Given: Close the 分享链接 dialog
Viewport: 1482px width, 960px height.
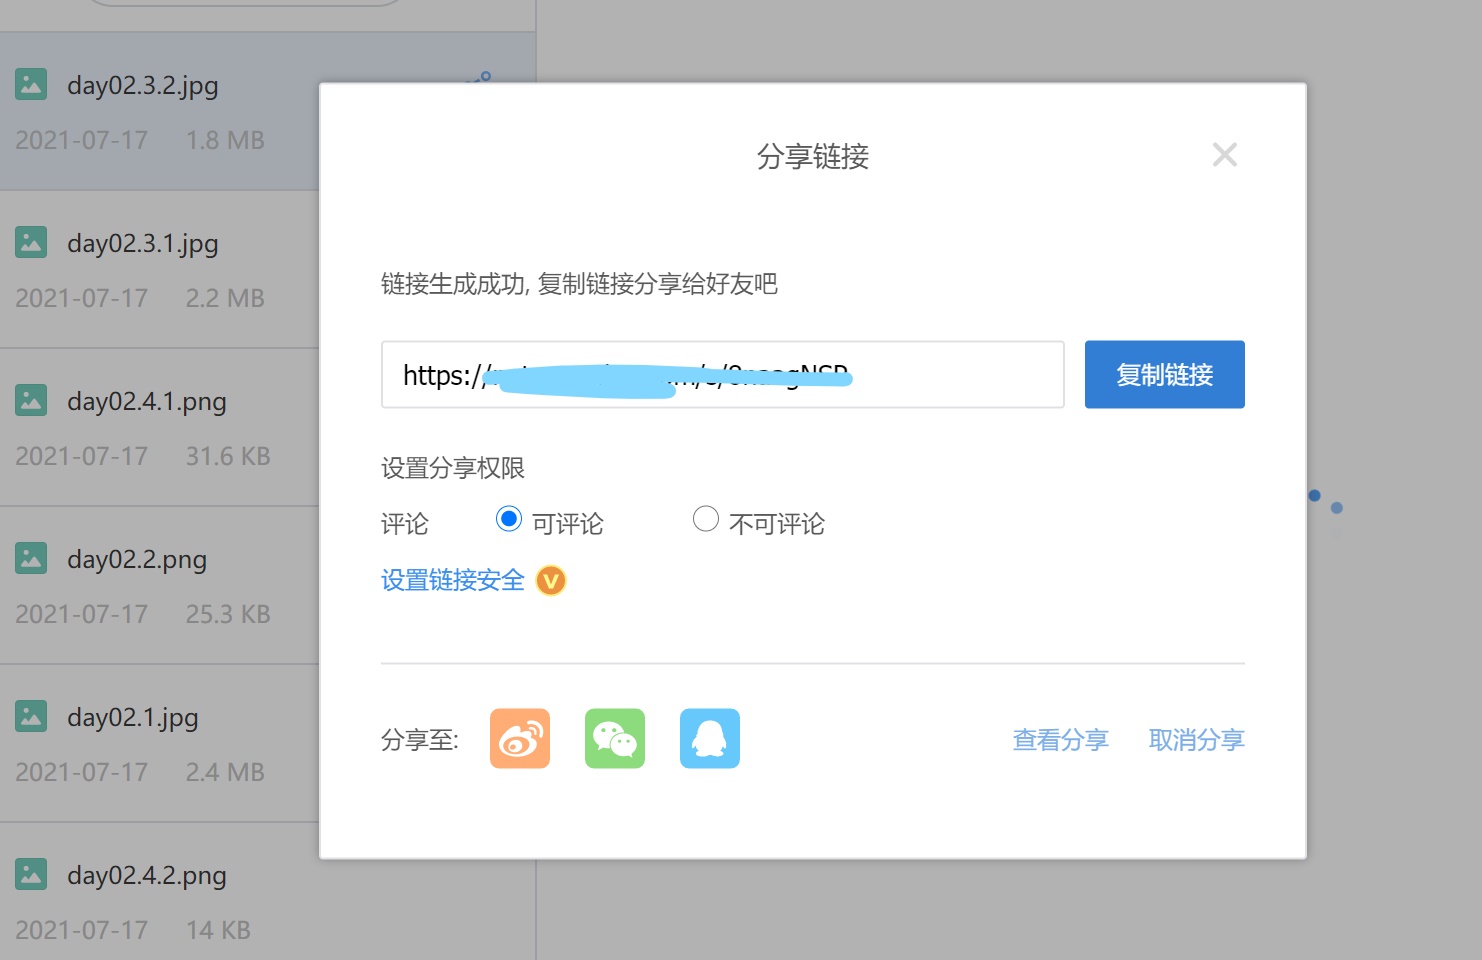Looking at the screenshot, I should click(x=1225, y=155).
